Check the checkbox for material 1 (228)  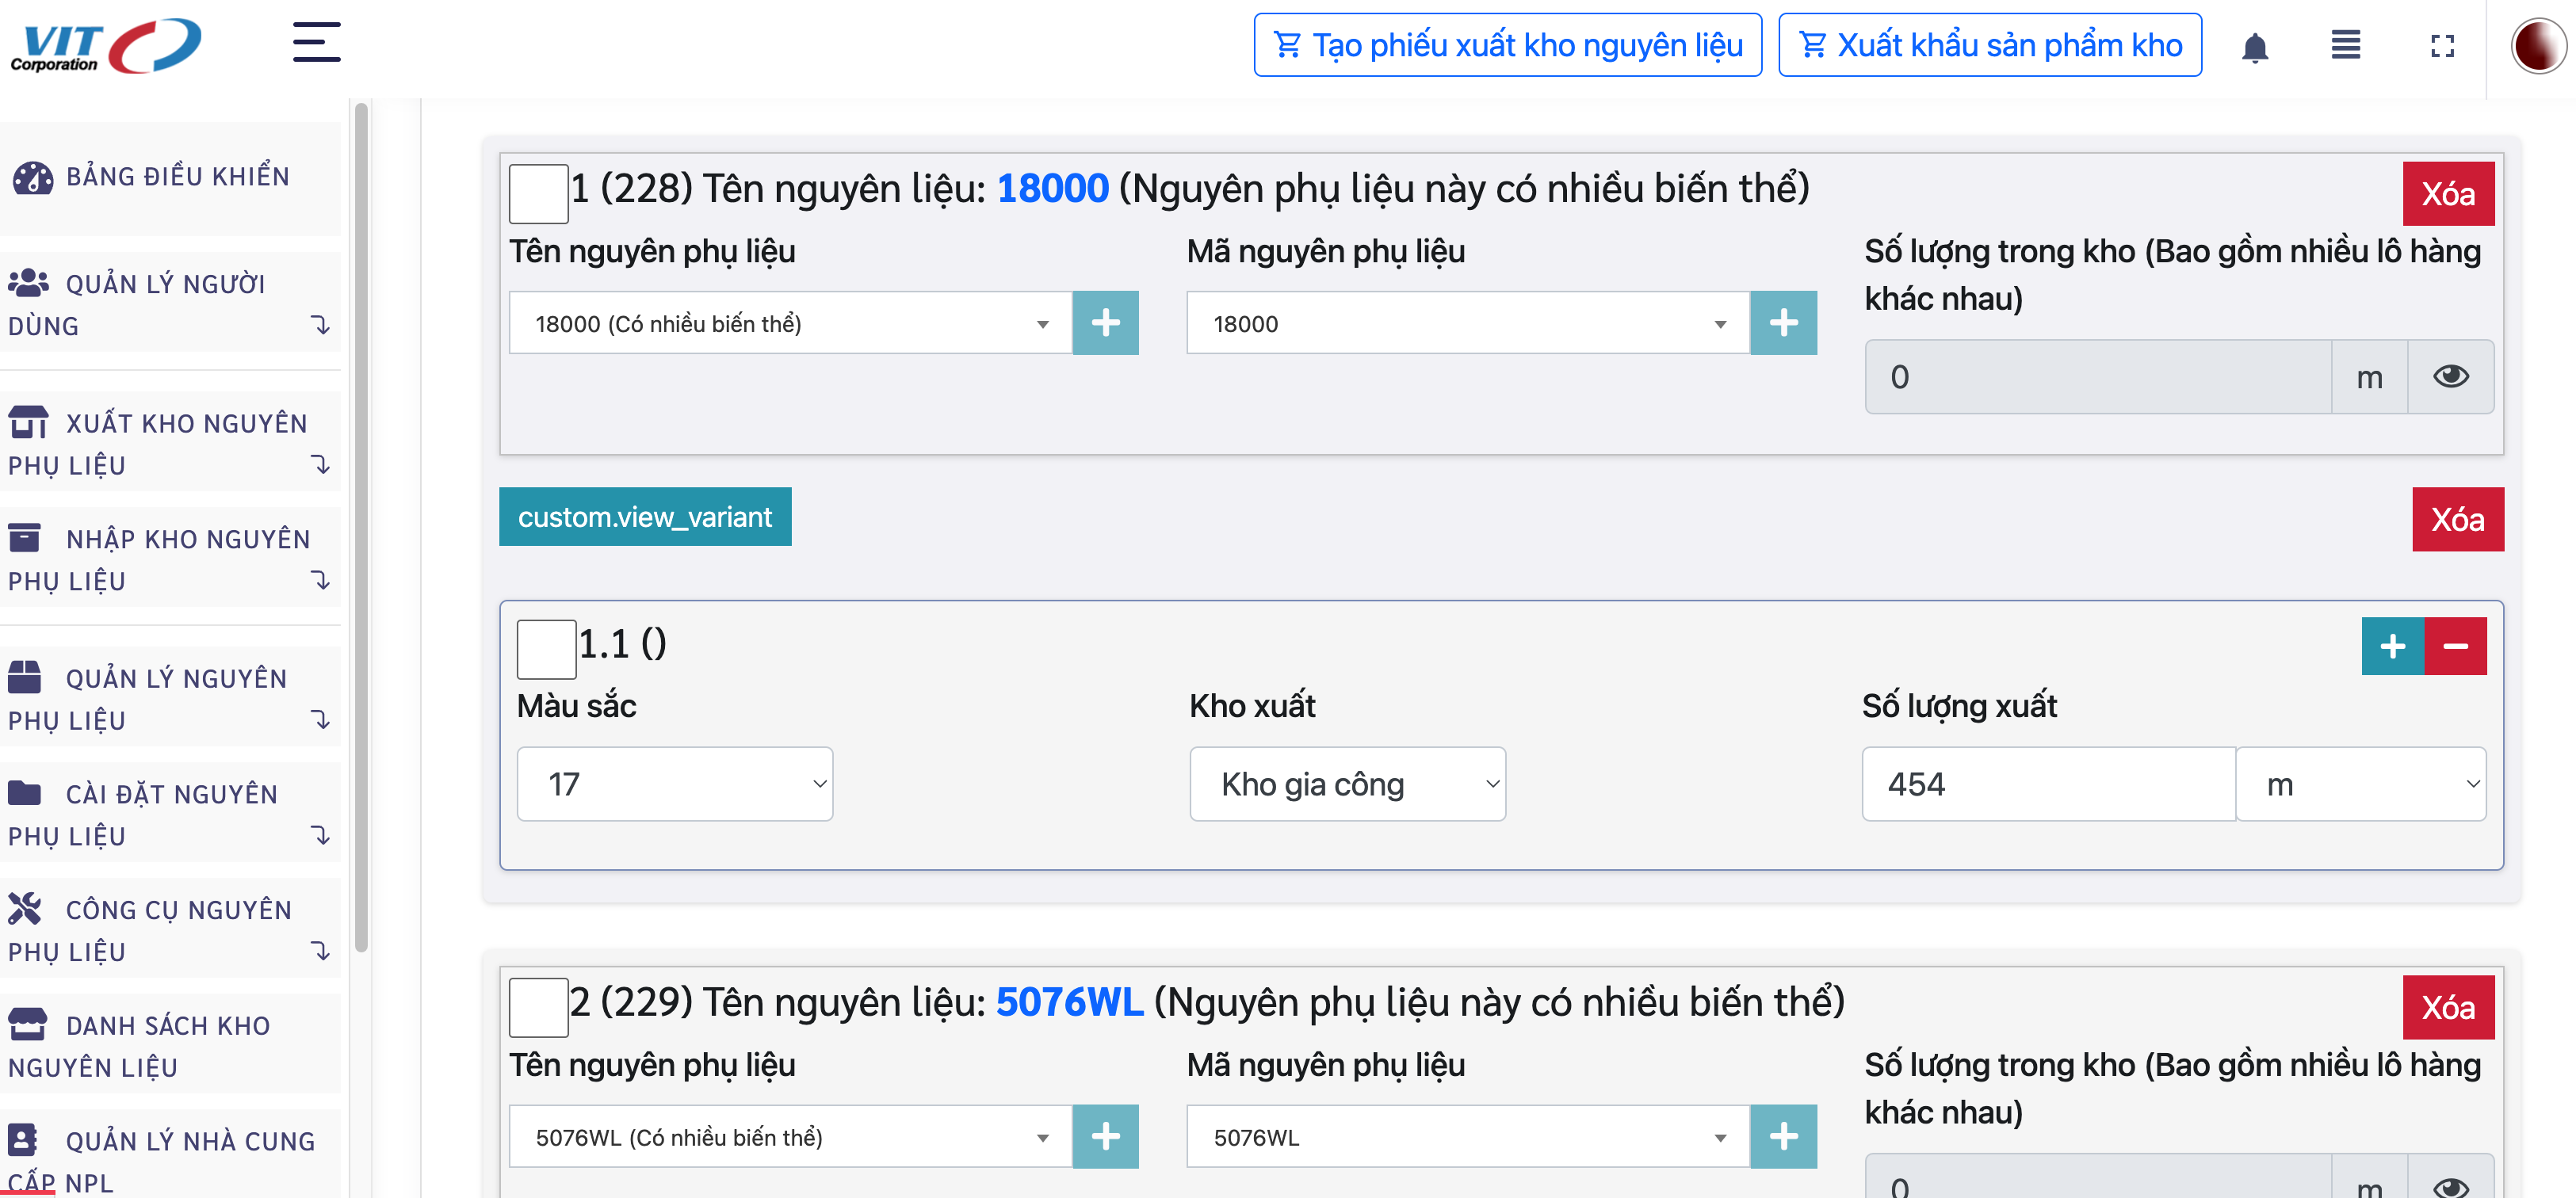click(538, 194)
